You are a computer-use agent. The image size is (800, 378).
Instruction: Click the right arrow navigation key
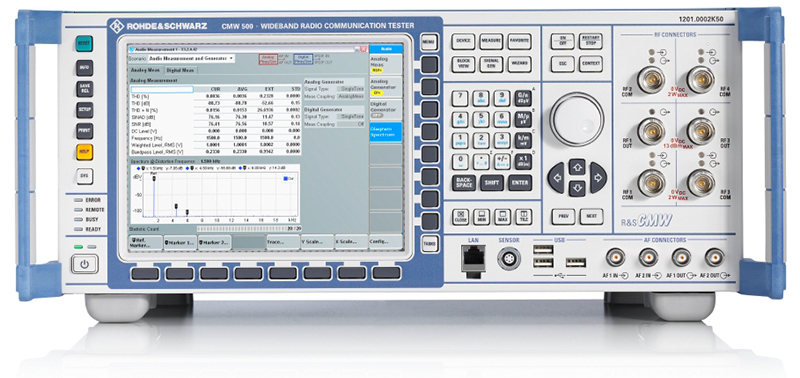(x=598, y=178)
